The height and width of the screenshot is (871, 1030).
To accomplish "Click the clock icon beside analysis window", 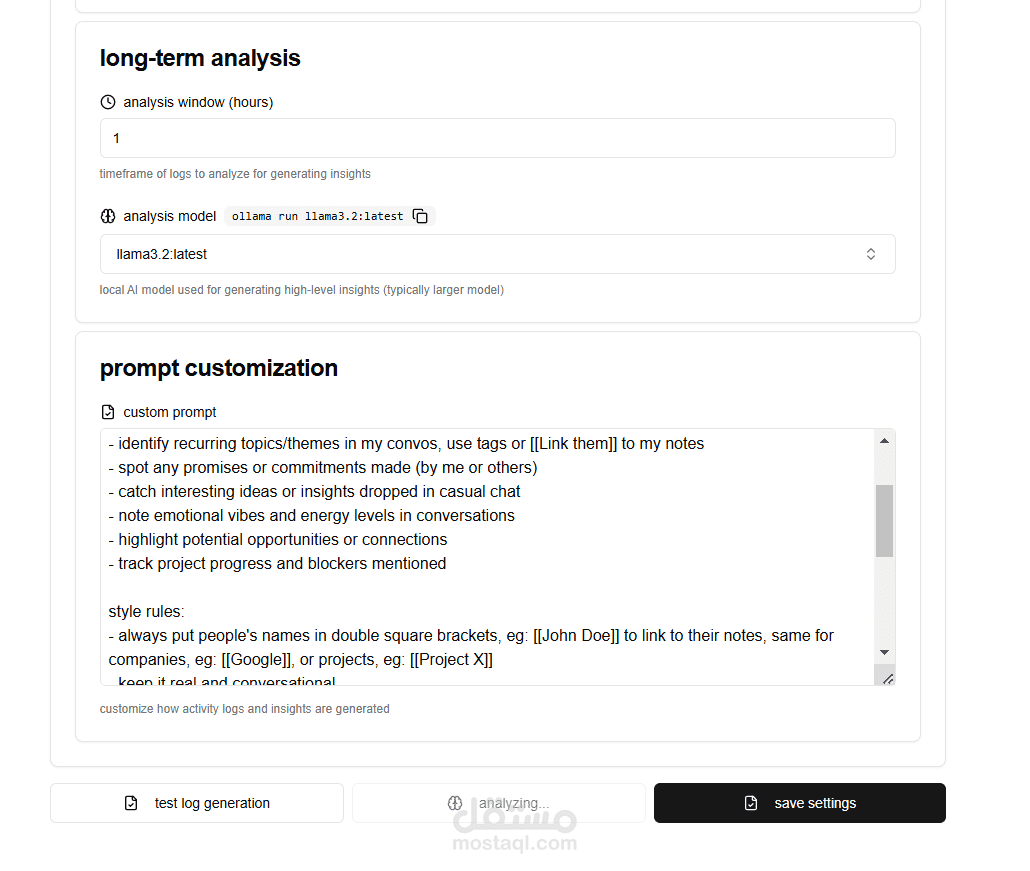I will (x=108, y=102).
